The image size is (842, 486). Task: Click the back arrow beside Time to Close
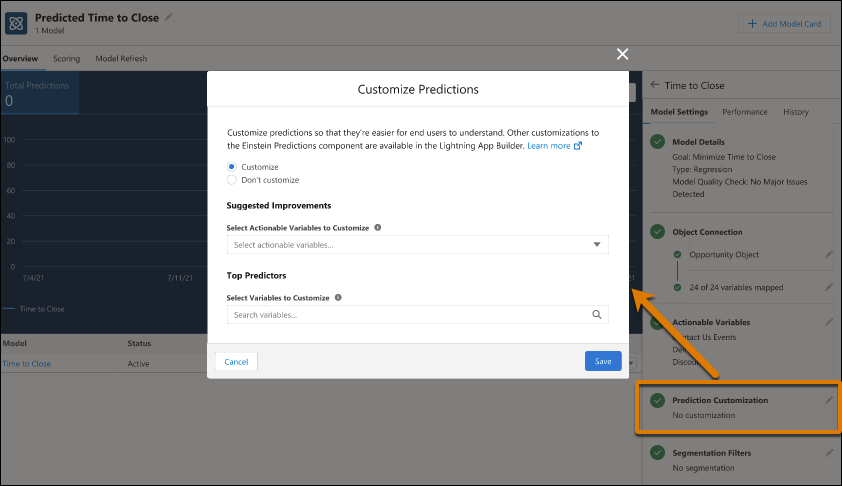[655, 85]
